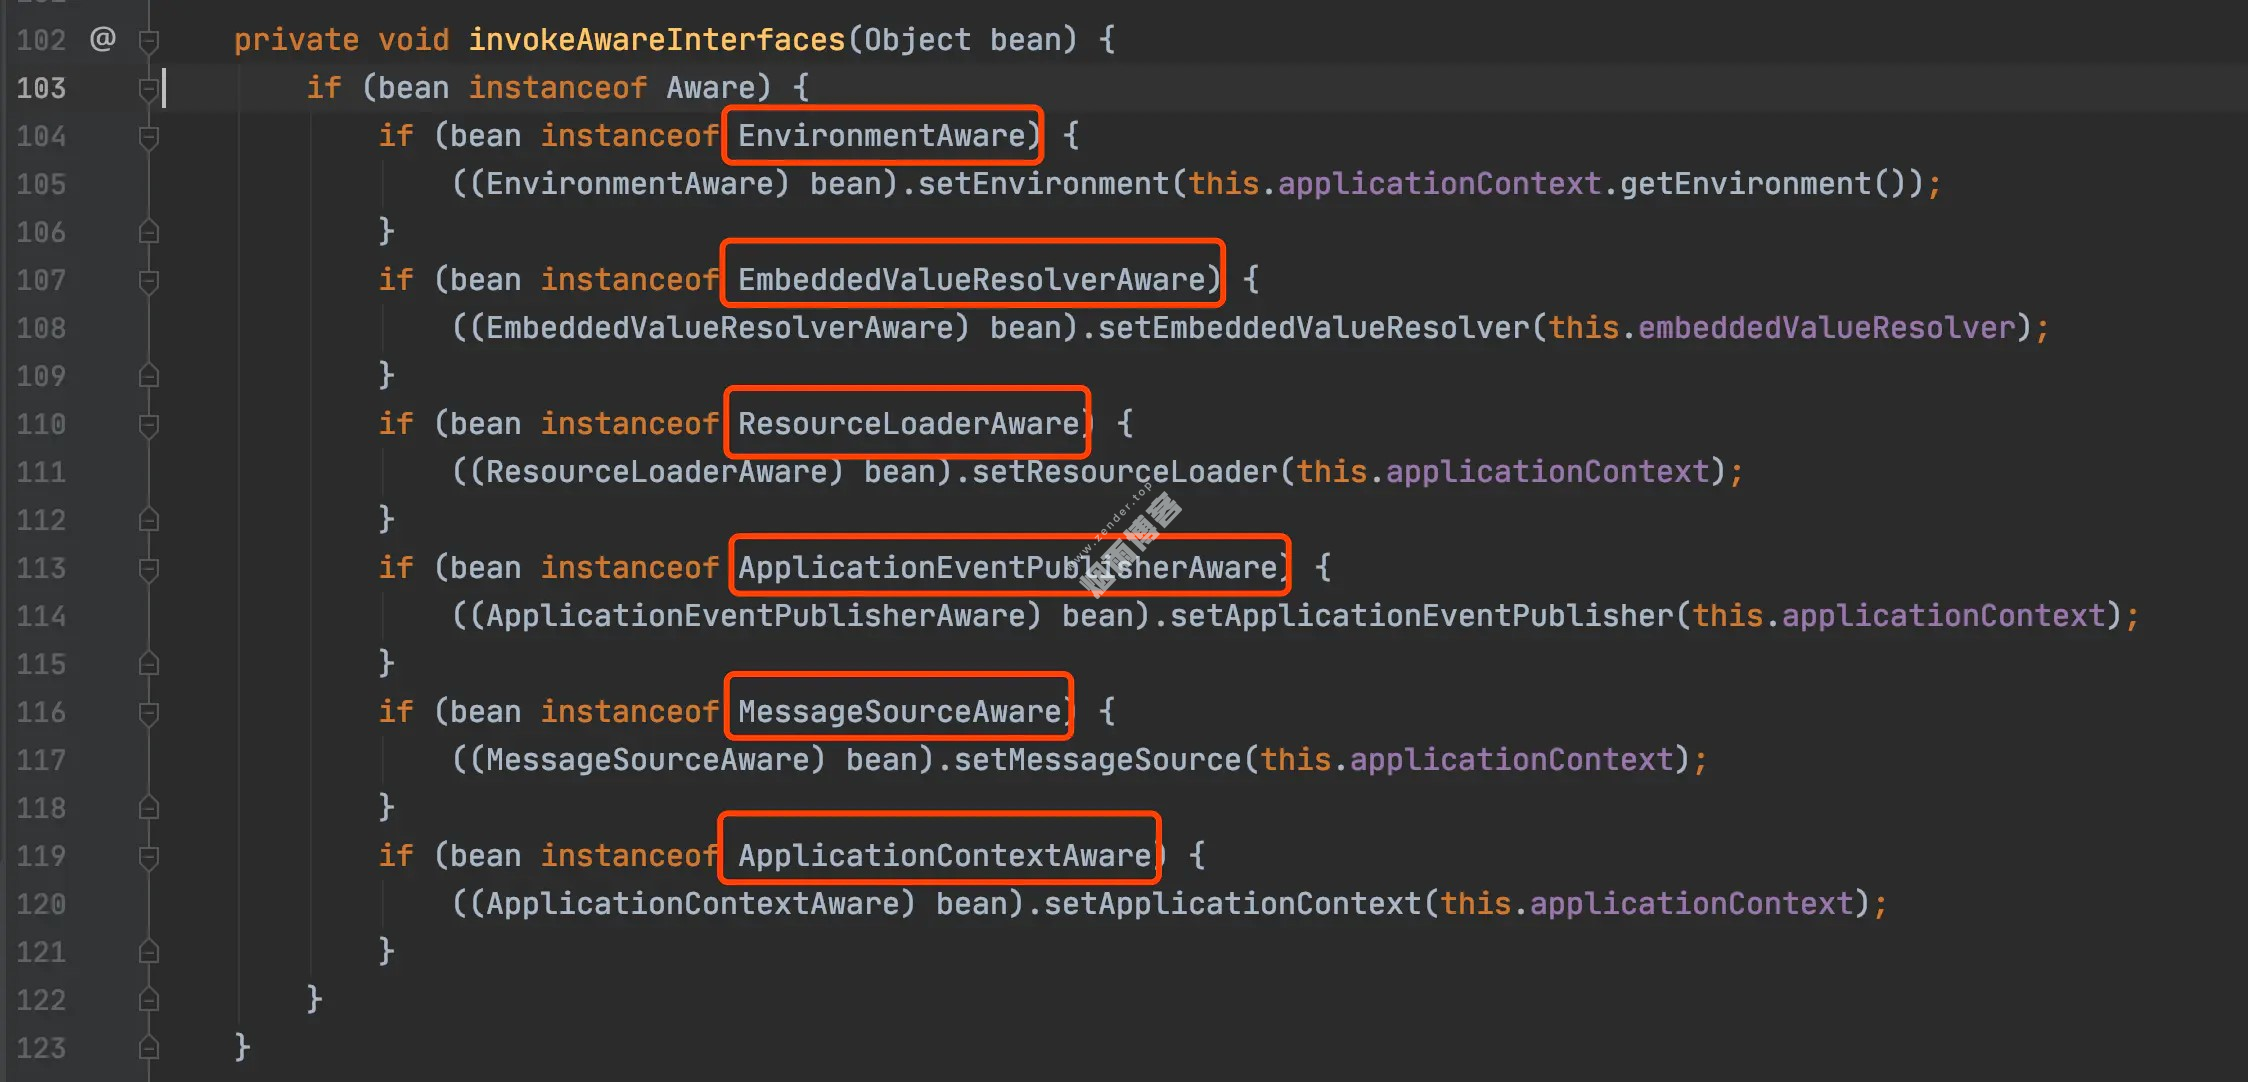Fold the ResourceLoaderAware block at line 110
Image resolution: width=2248 pixels, height=1082 pixels.
pyautogui.click(x=149, y=425)
